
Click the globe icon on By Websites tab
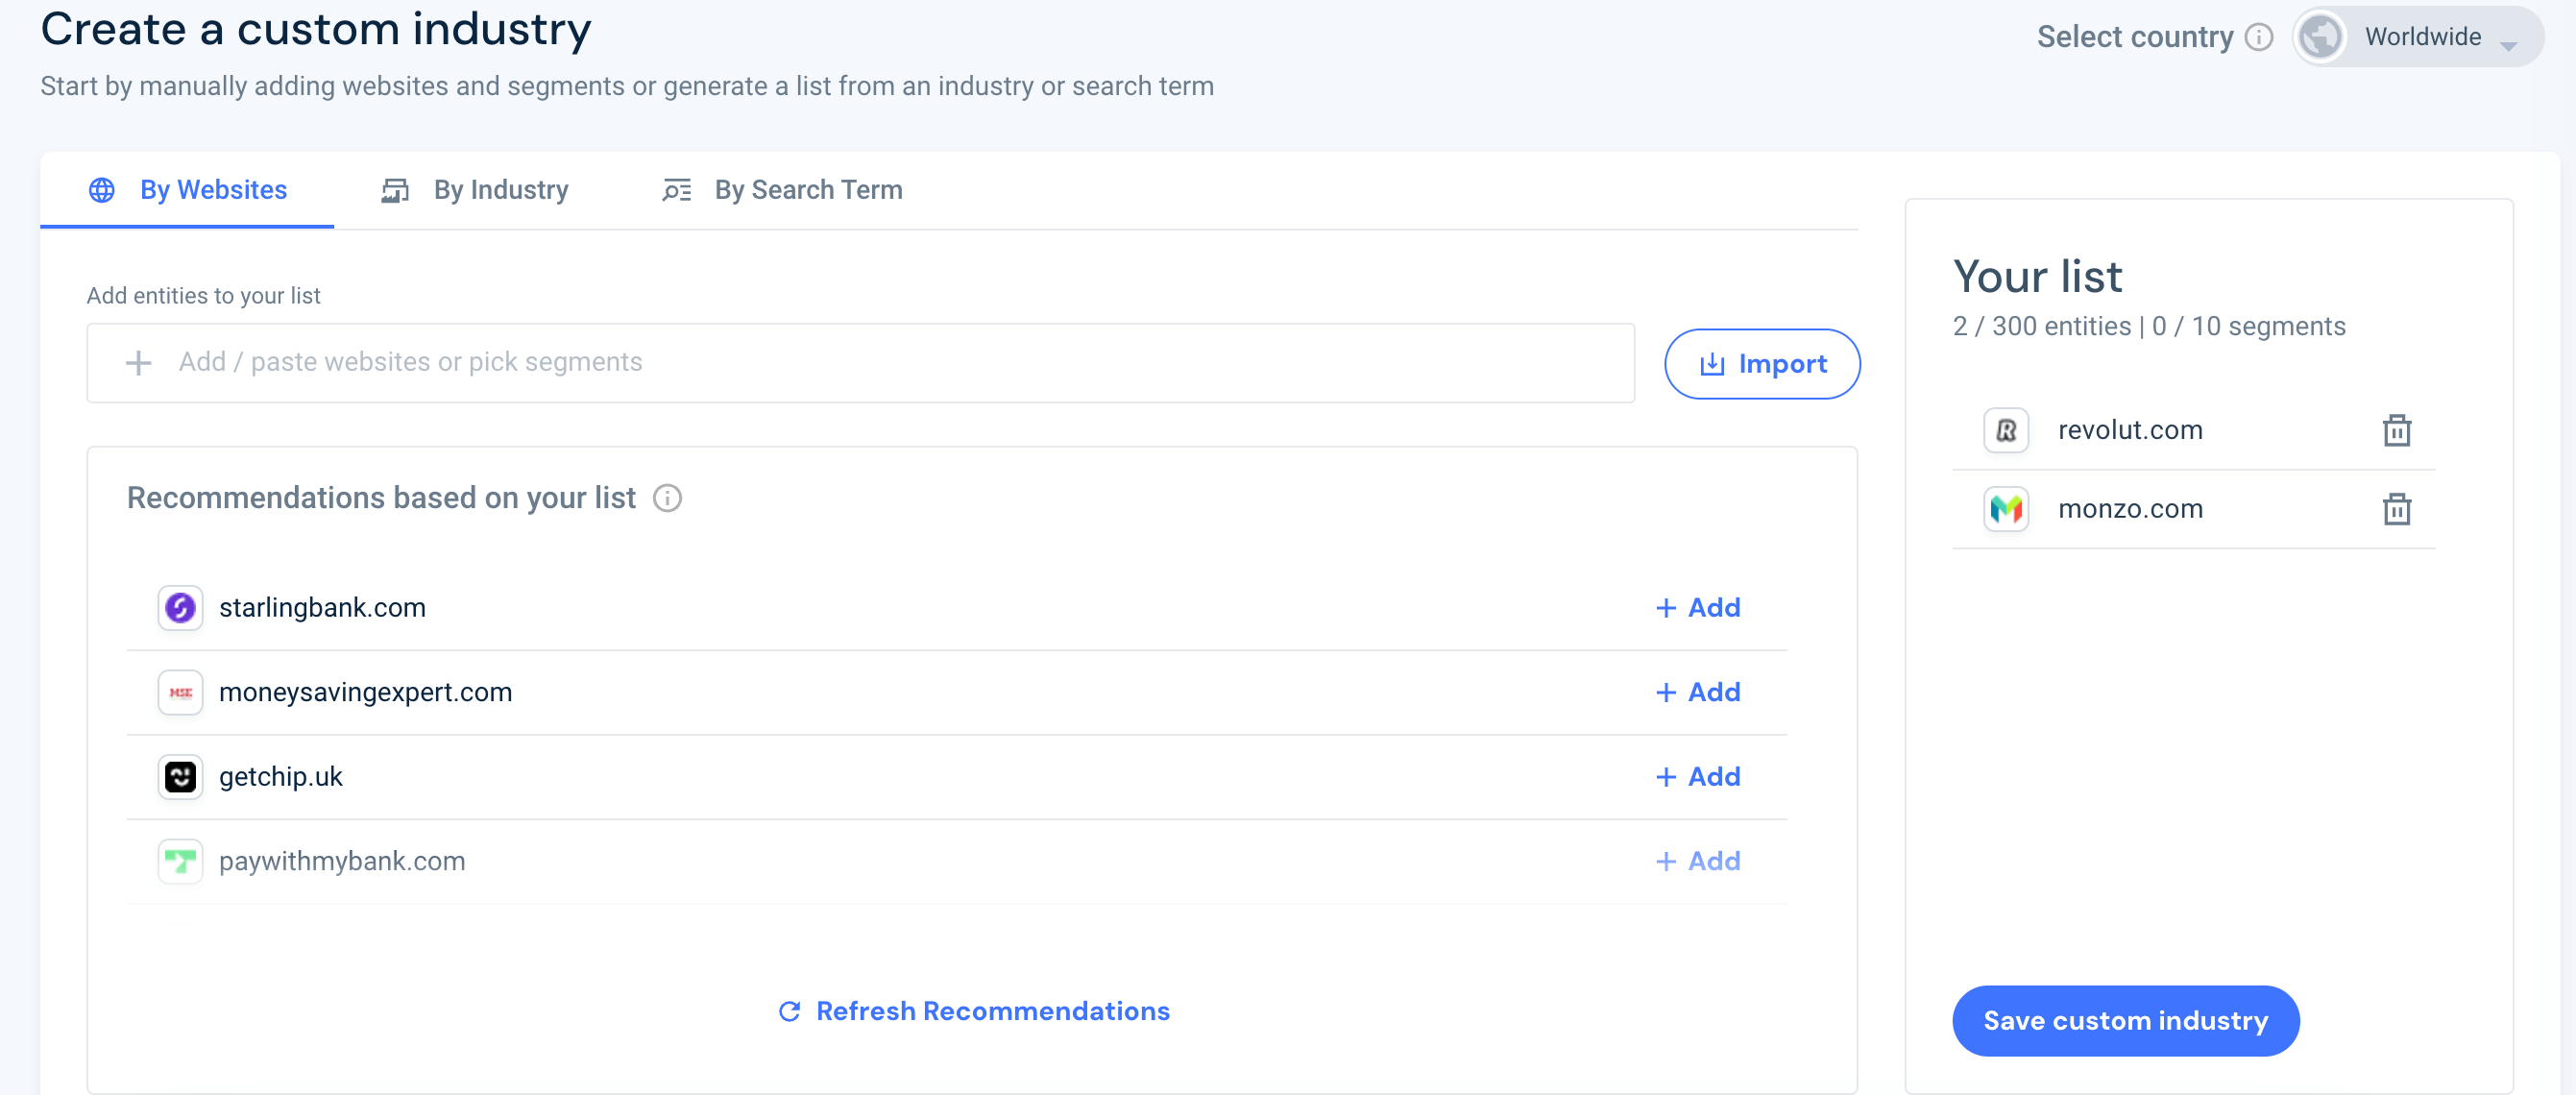(x=101, y=190)
